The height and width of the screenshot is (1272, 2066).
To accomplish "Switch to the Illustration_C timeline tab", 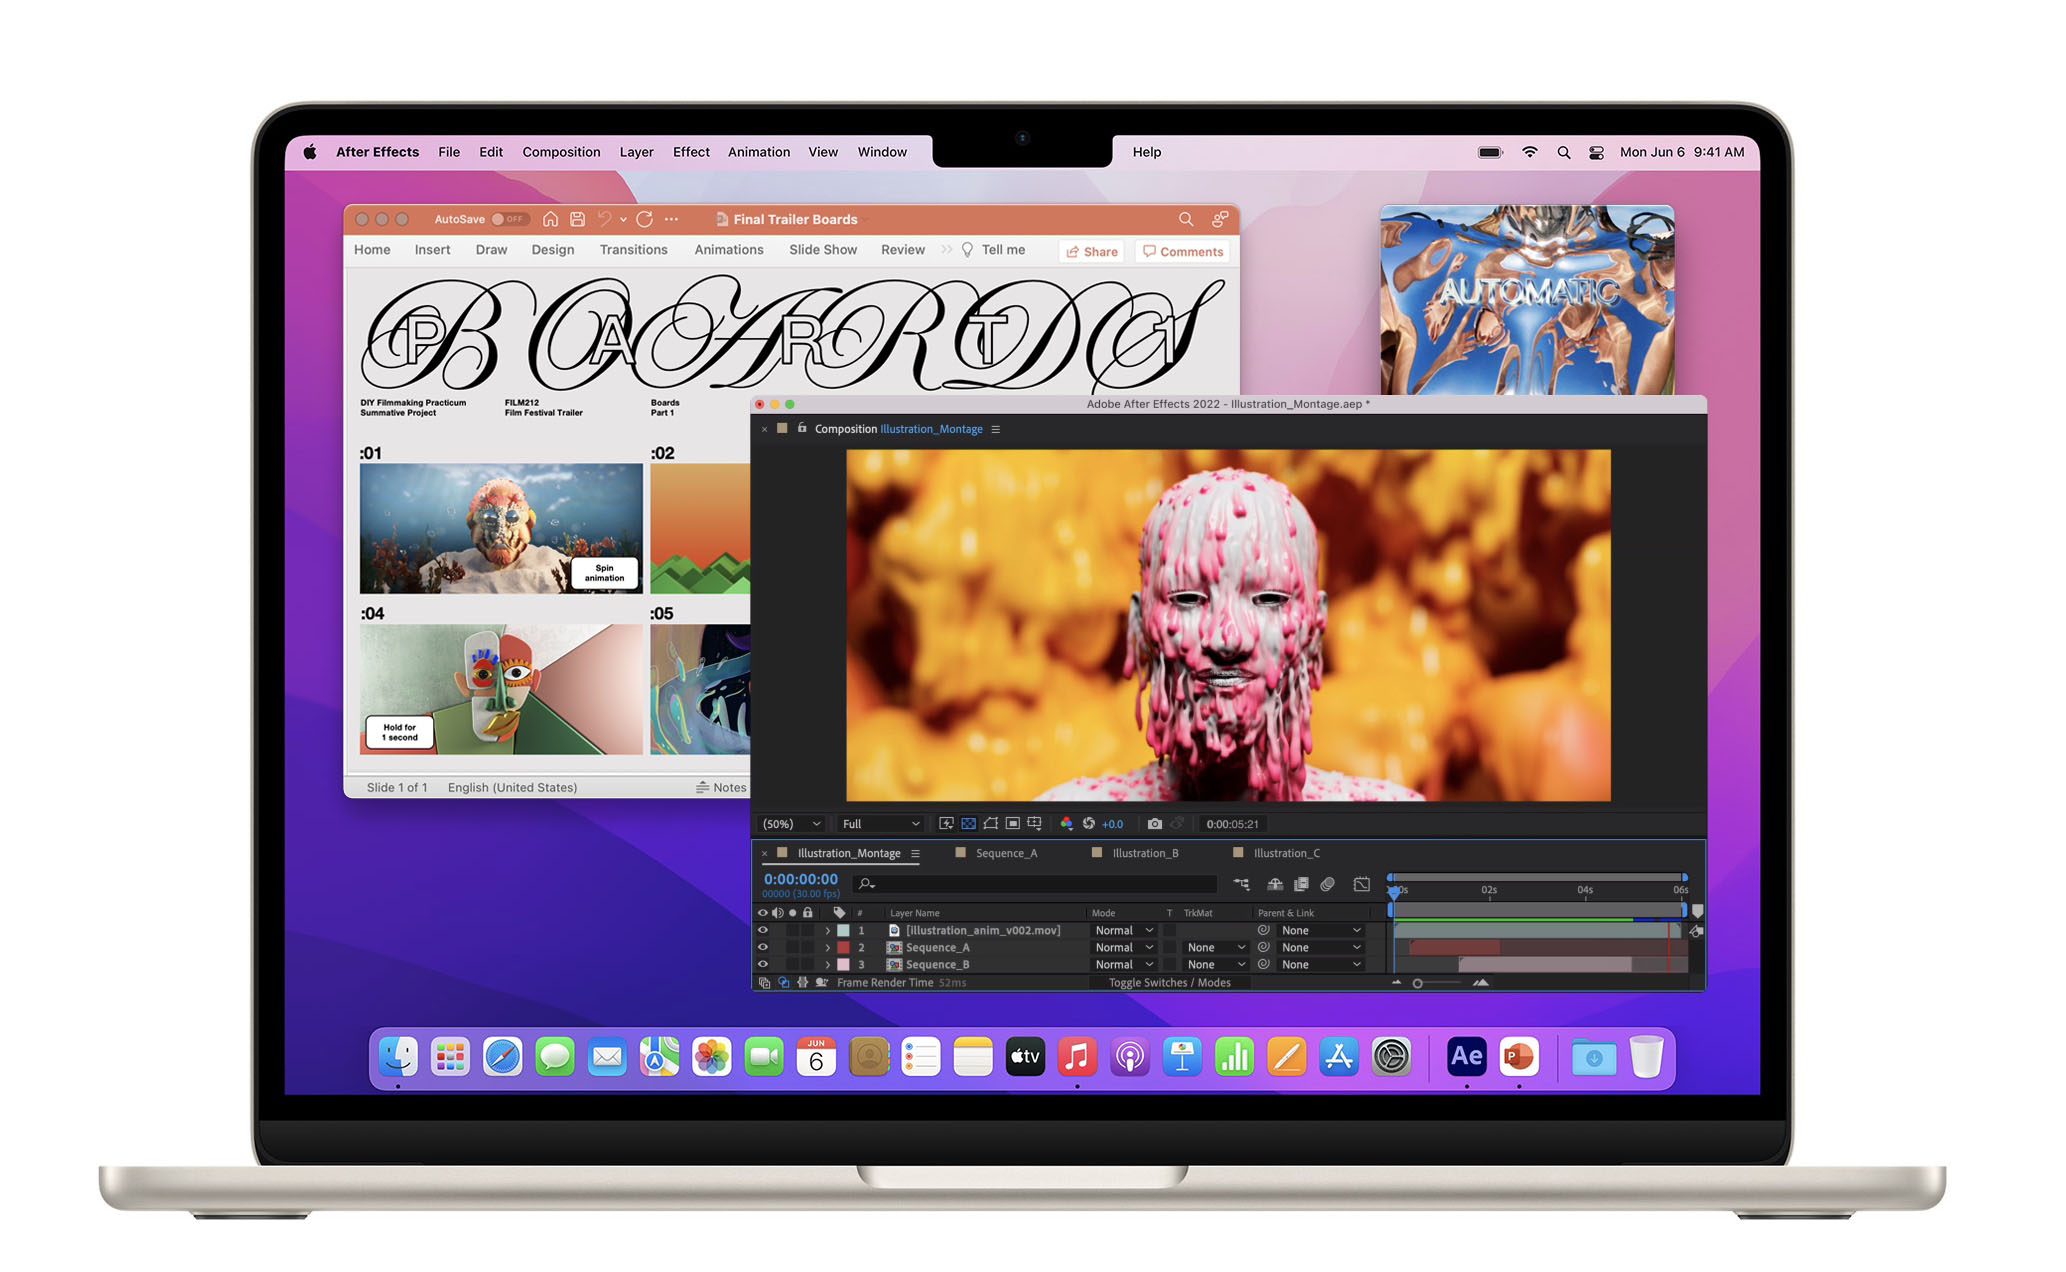I will (x=1286, y=853).
